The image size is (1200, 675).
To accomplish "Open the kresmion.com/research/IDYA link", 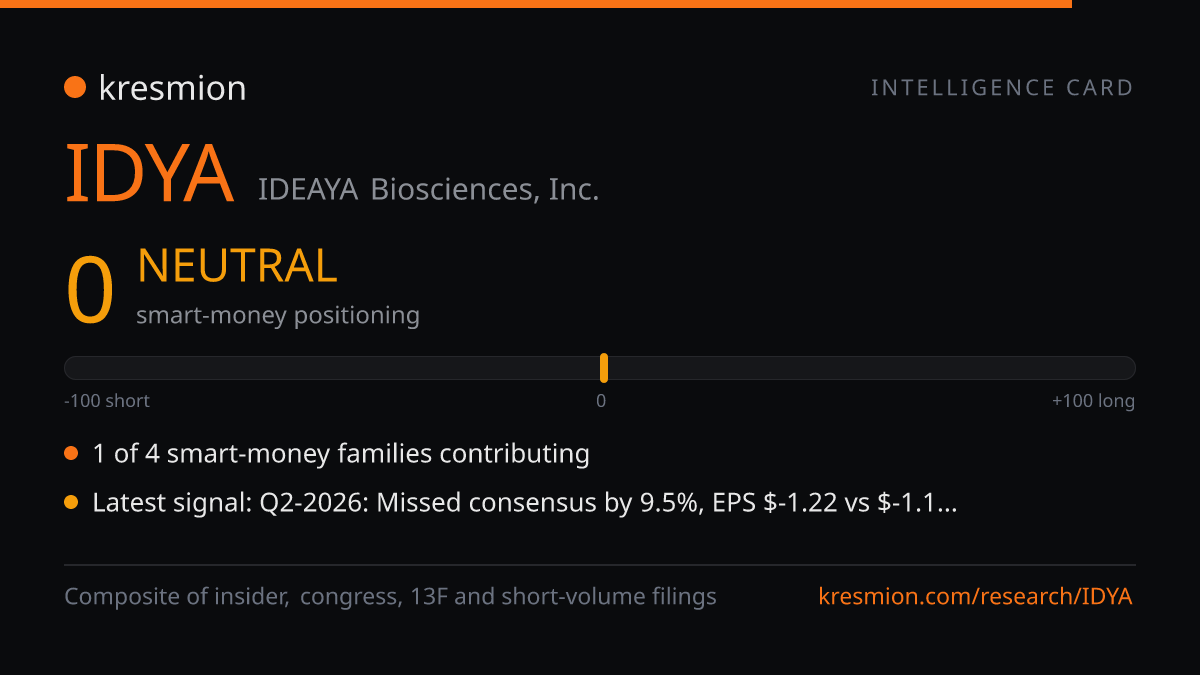I will pos(975,597).
